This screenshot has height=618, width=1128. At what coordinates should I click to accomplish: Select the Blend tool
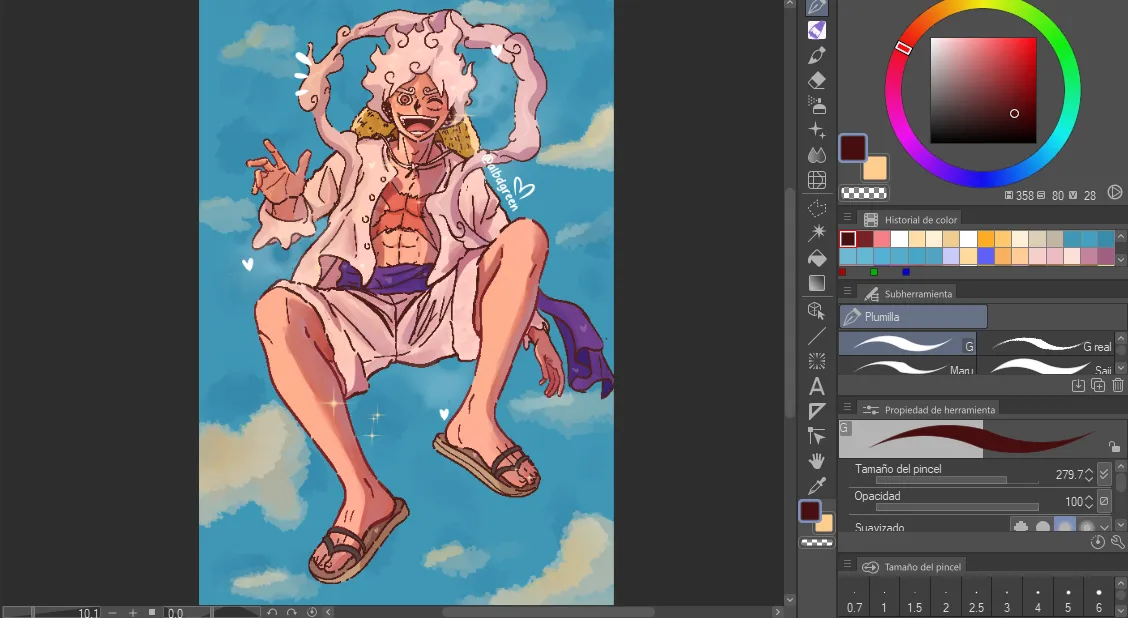pos(817,155)
